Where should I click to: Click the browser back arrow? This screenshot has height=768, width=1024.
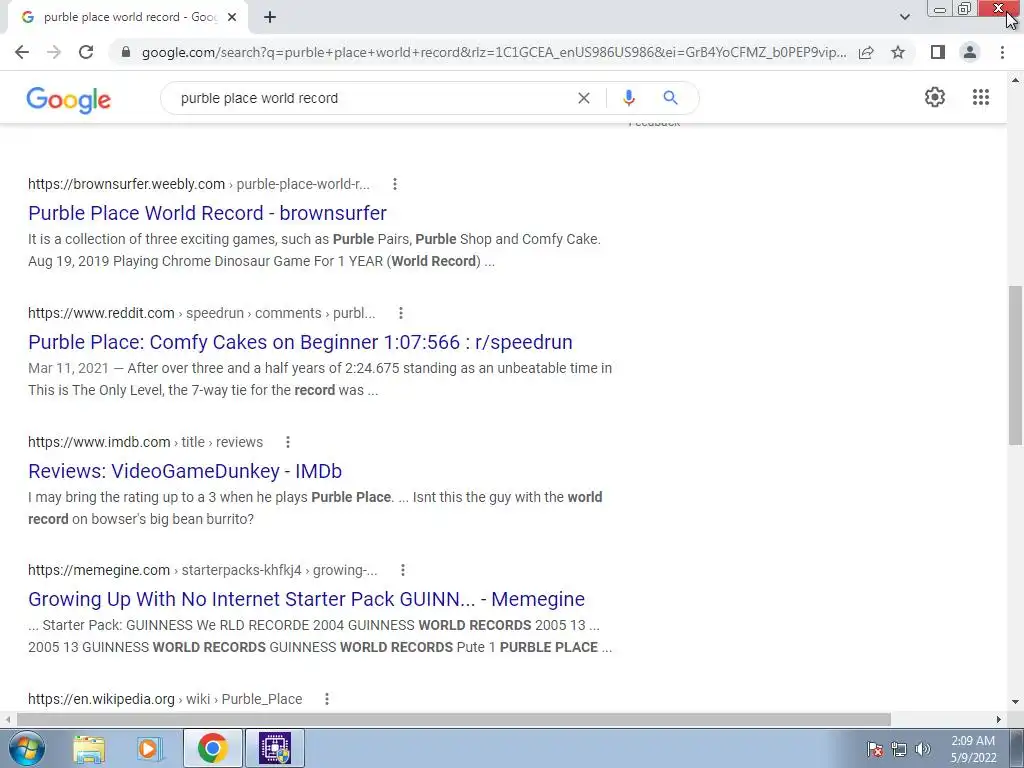pyautogui.click(x=22, y=52)
